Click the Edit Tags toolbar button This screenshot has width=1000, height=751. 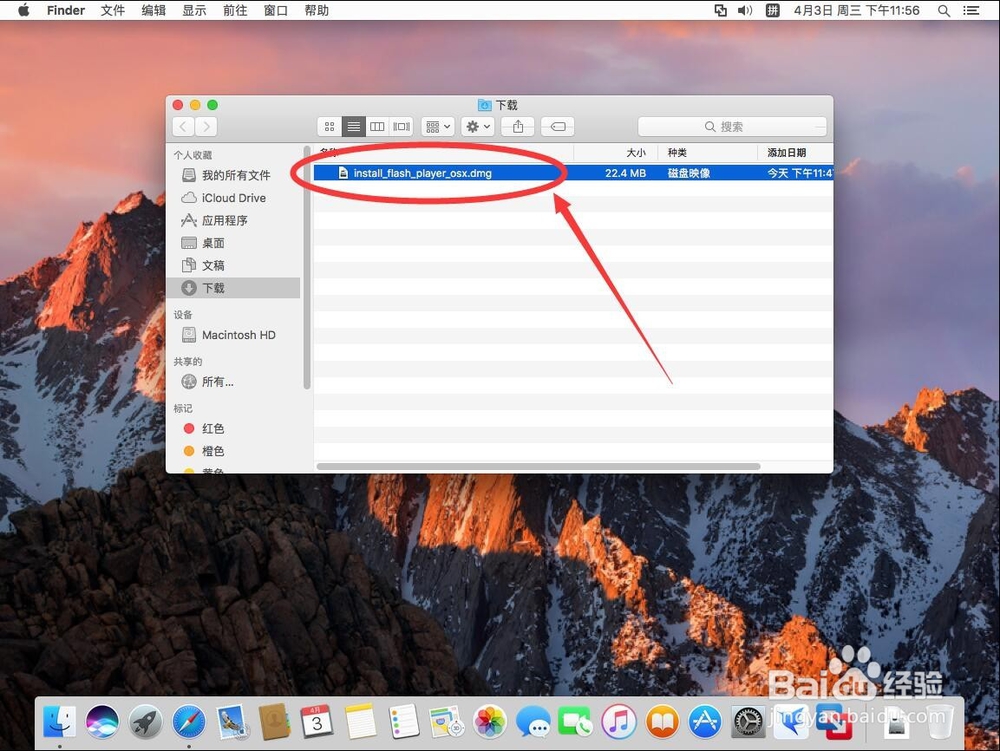coord(557,127)
